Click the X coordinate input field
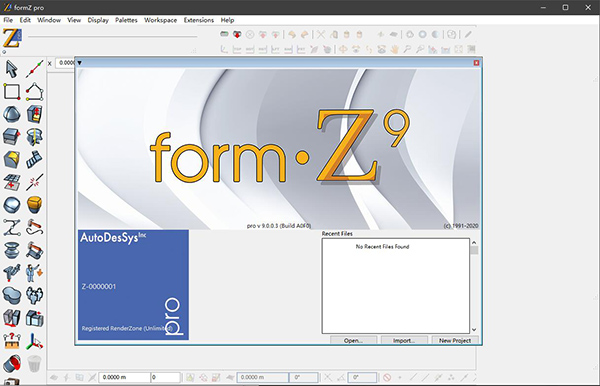Image resolution: width=600 pixels, height=386 pixels. (x=66, y=63)
